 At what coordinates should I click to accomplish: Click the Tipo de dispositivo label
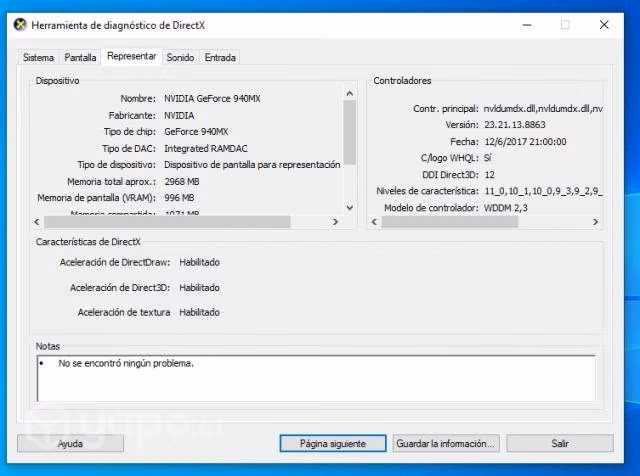click(x=117, y=165)
